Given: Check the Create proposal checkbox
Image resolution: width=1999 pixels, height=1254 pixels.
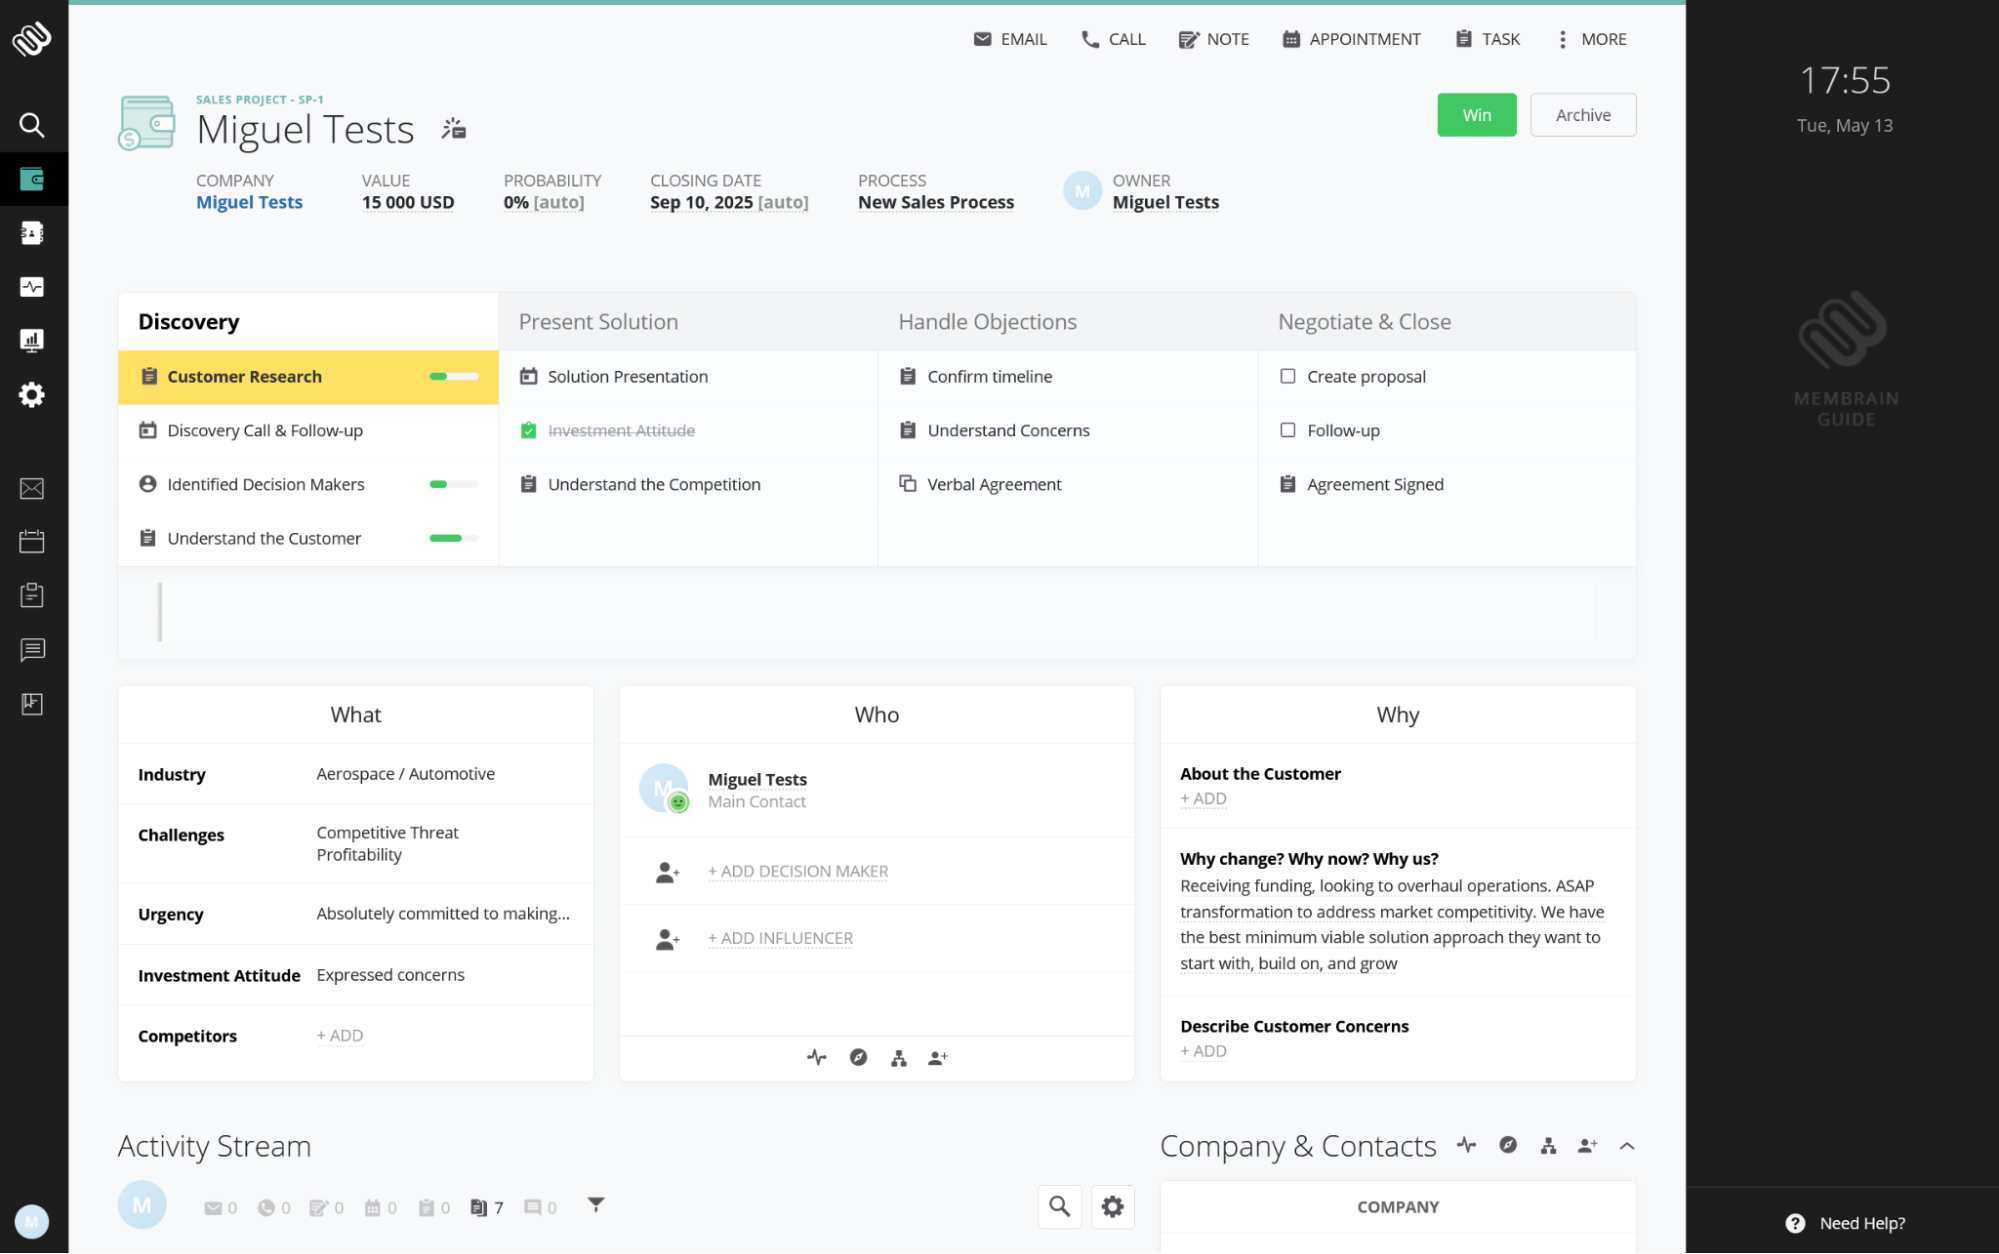Looking at the screenshot, I should tap(1288, 376).
